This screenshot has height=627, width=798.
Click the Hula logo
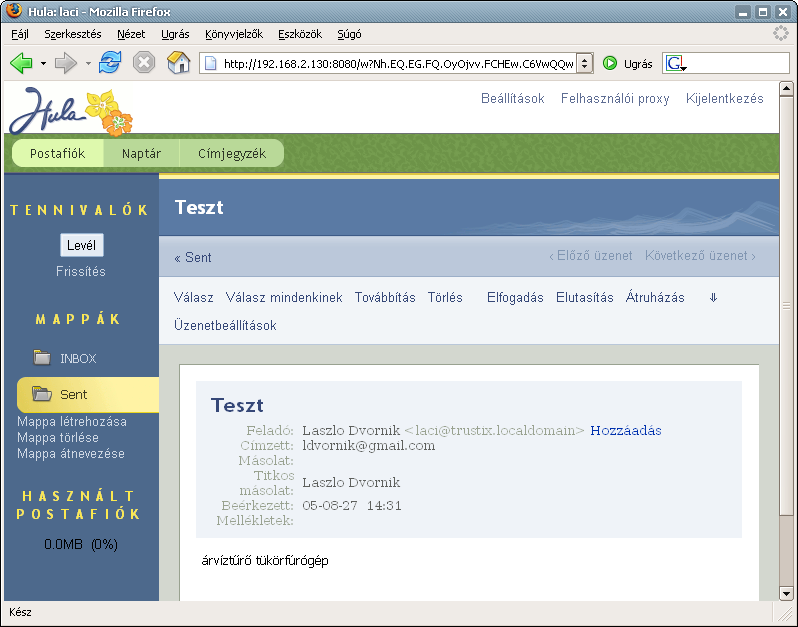click(71, 111)
